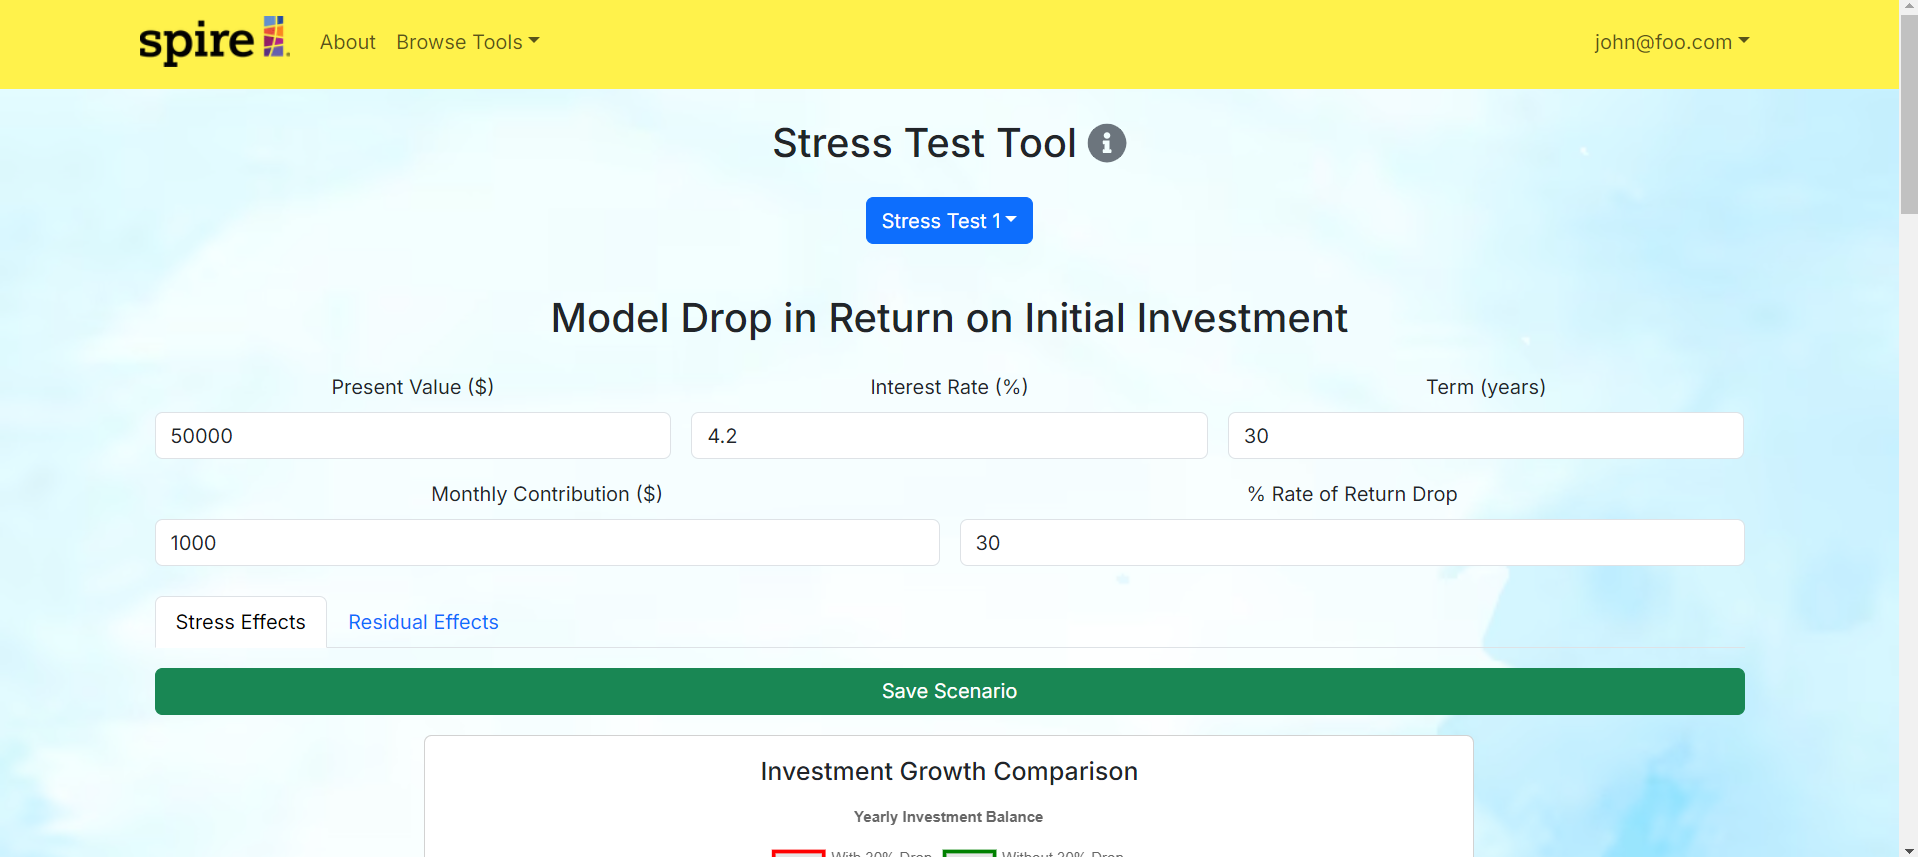This screenshot has width=1918, height=857.
Task: Open the Stress Test Tool info icon
Action: pos(1106,143)
